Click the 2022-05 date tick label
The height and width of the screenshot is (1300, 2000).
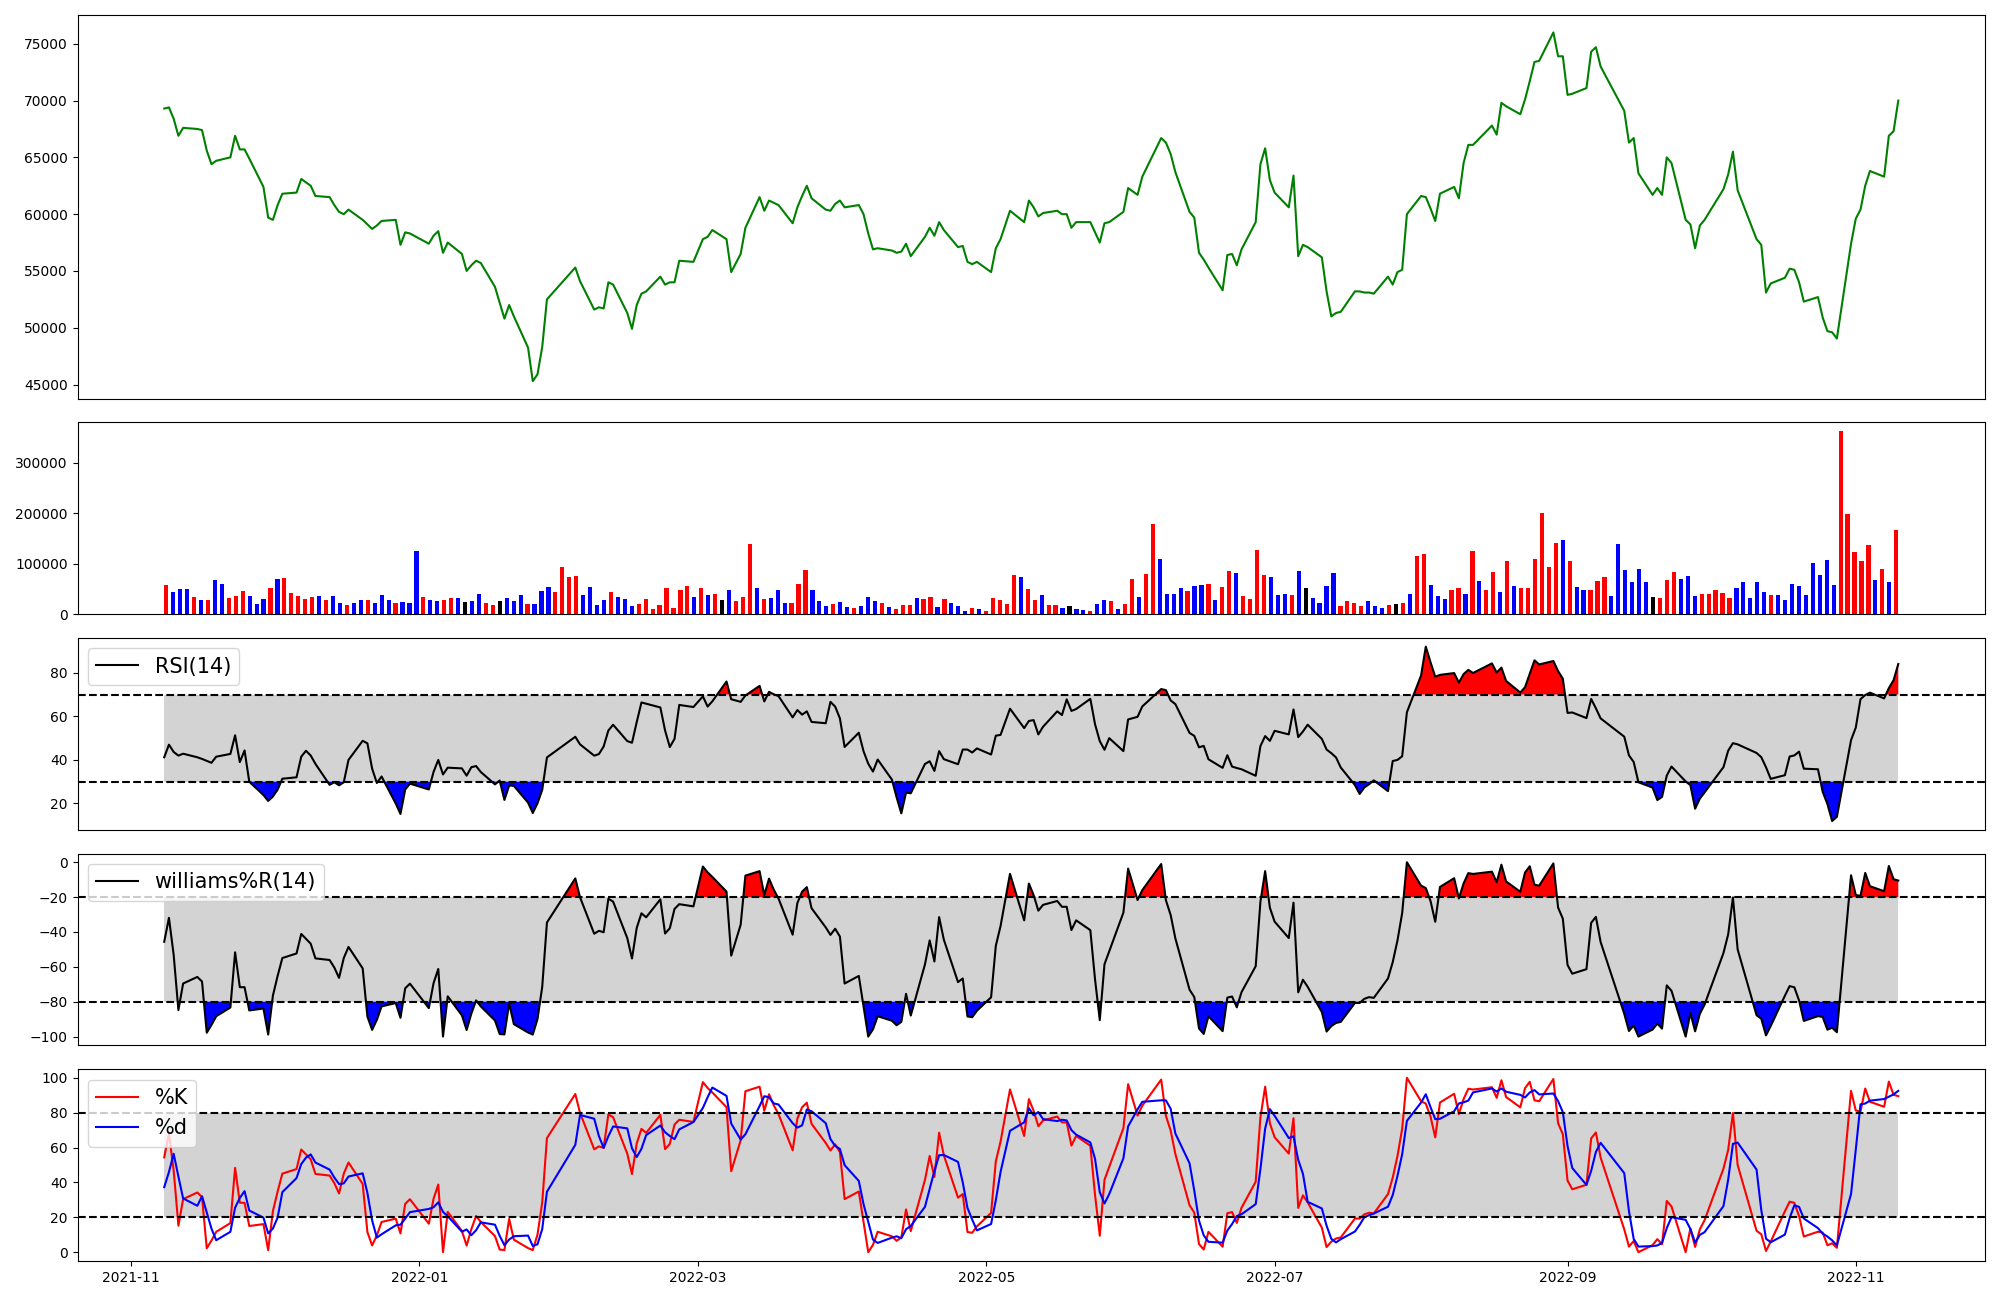click(987, 1277)
